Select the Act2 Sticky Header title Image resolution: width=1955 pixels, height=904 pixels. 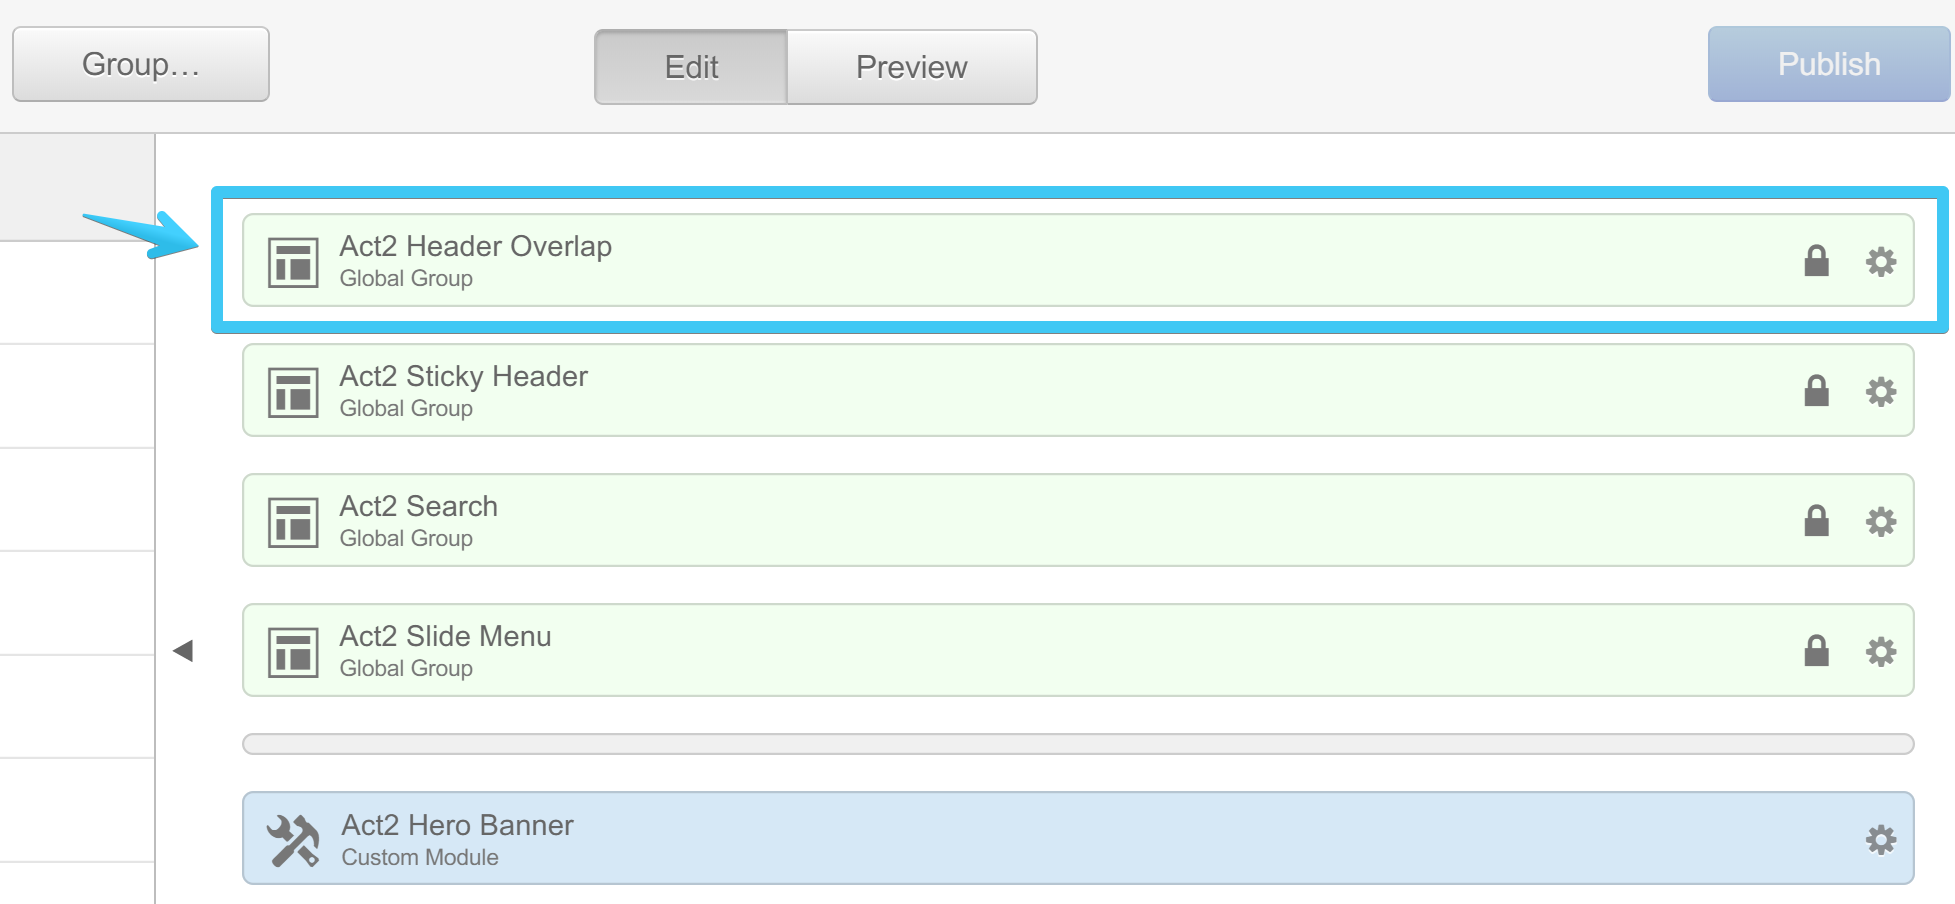[x=463, y=376]
